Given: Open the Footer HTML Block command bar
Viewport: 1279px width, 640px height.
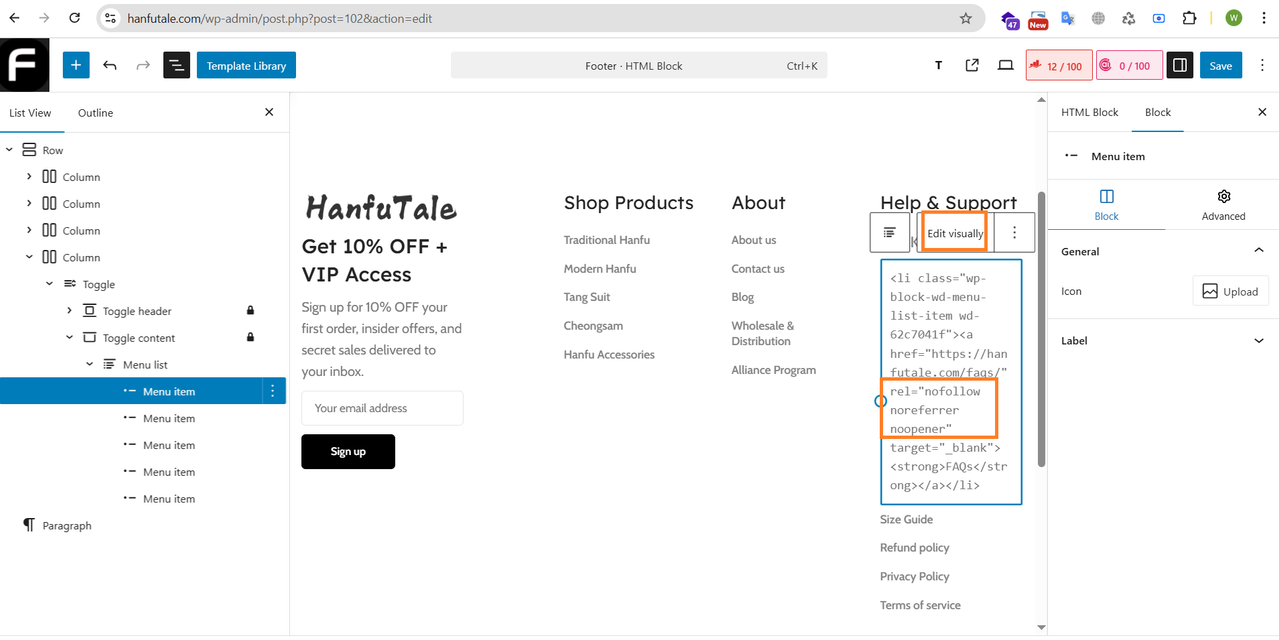Looking at the screenshot, I should coord(639,66).
